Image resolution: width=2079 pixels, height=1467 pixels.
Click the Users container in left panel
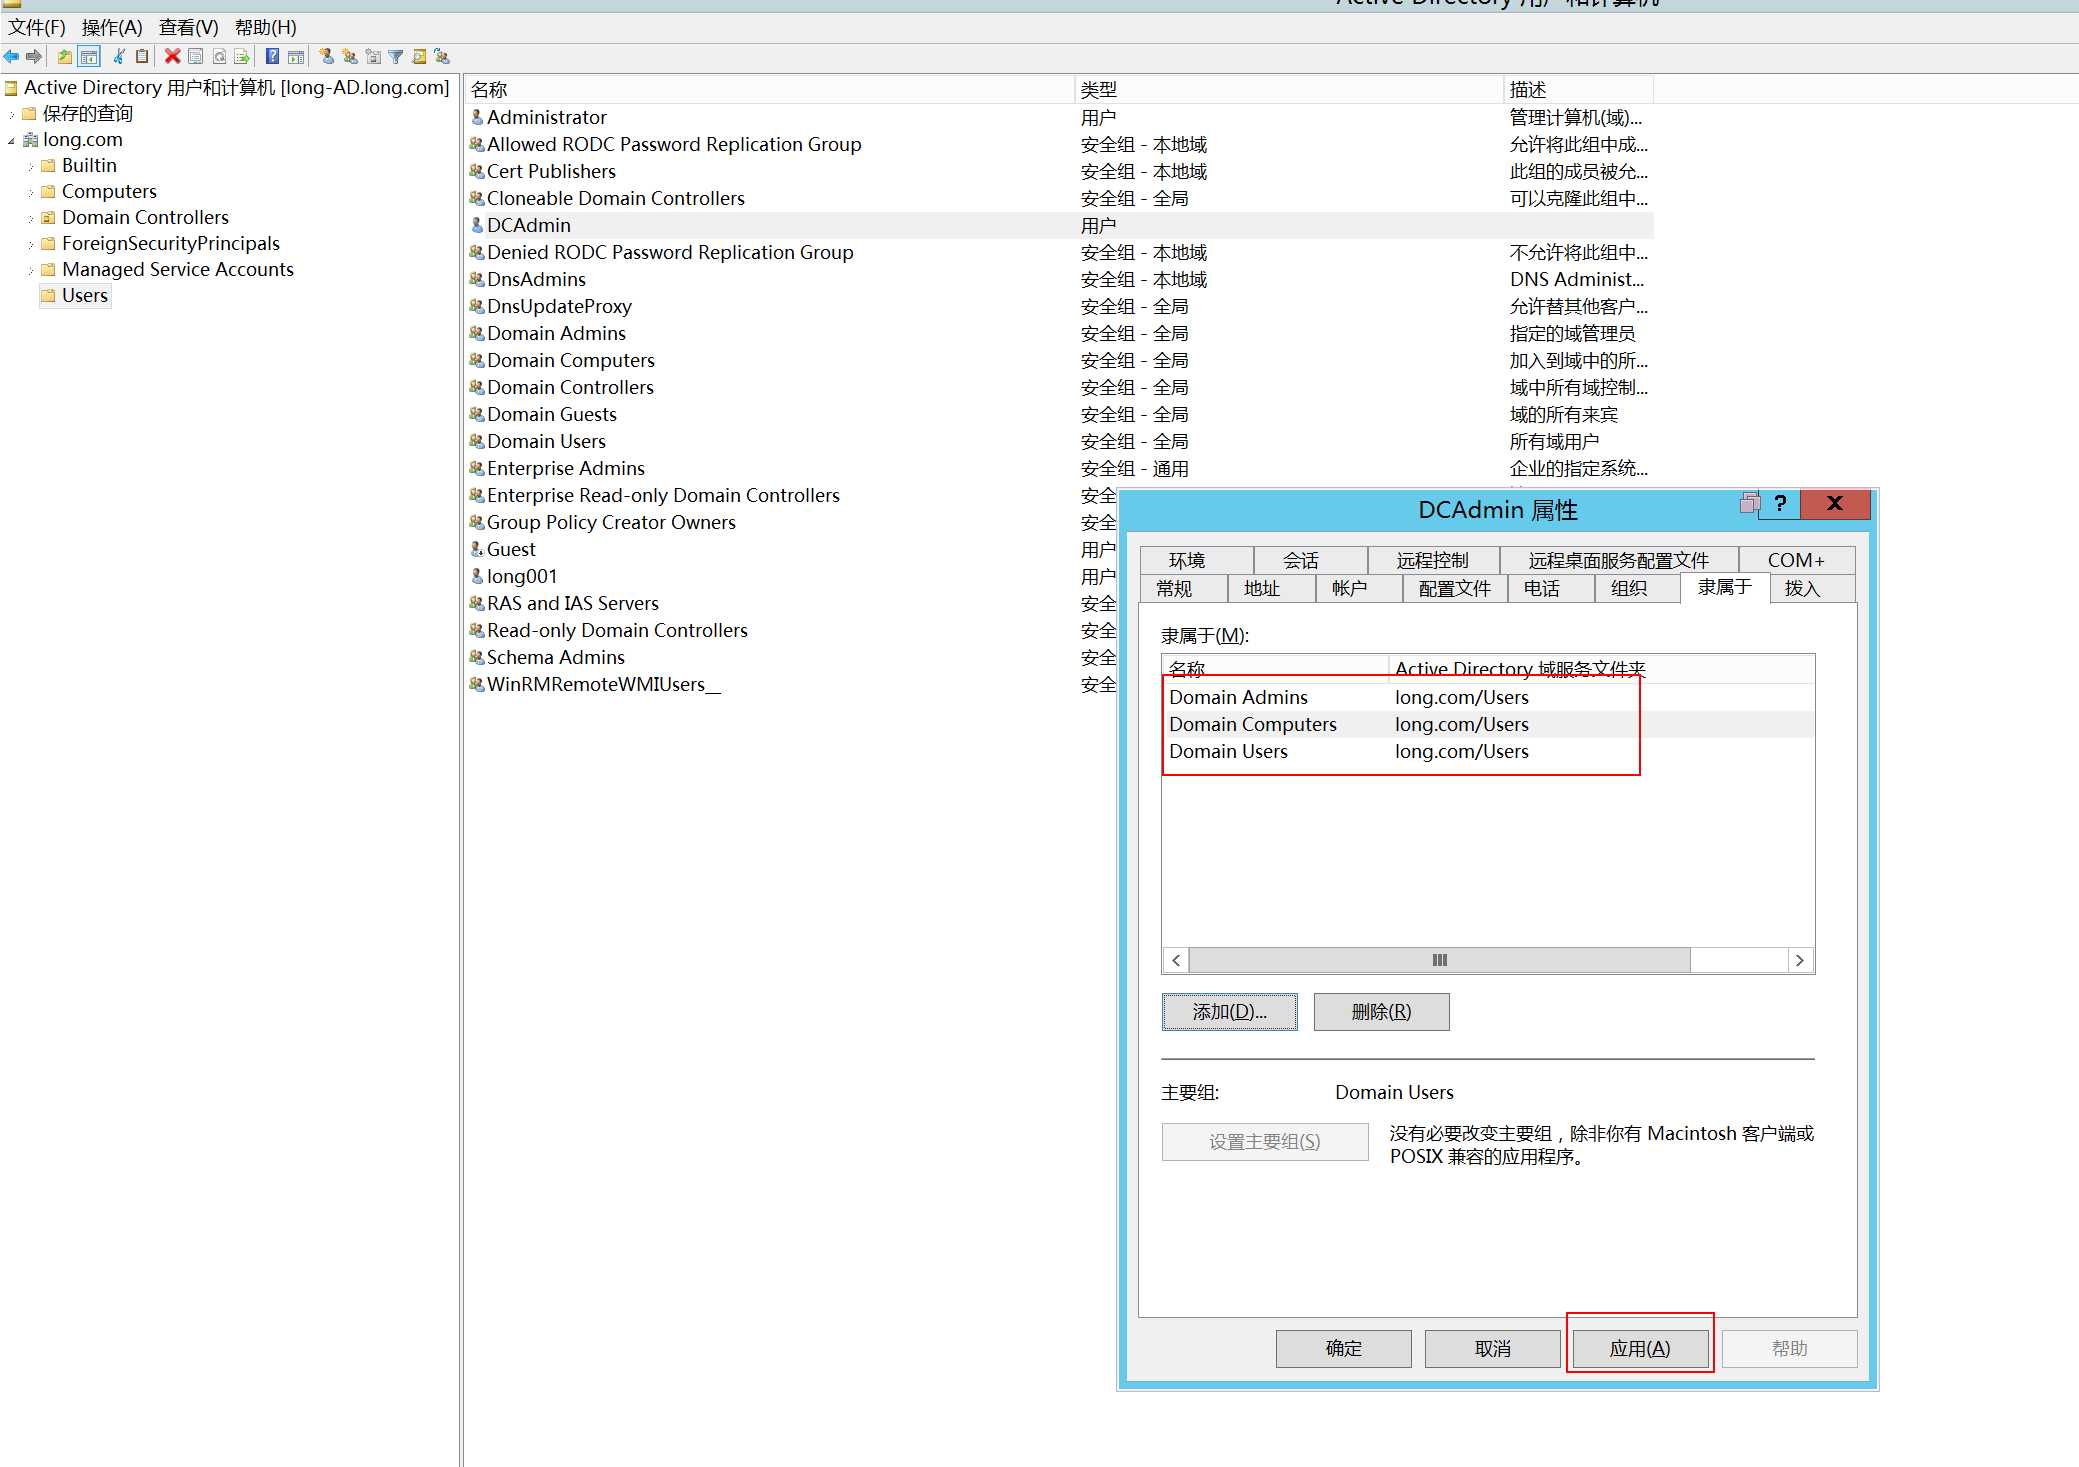(x=84, y=294)
